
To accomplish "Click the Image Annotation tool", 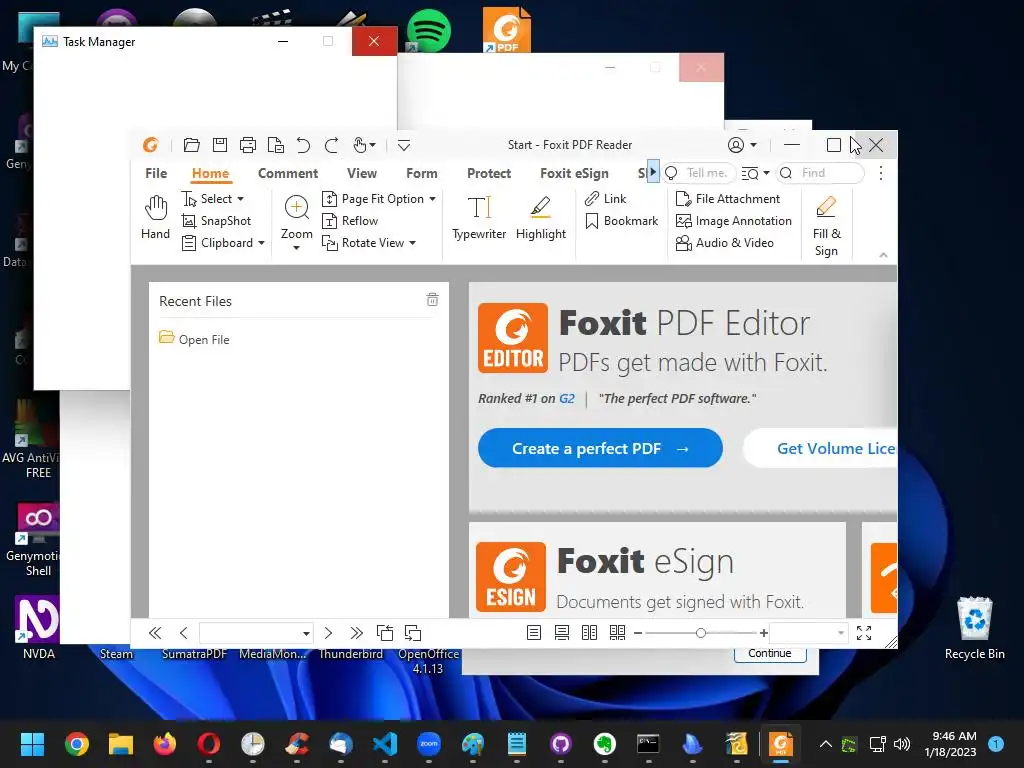I will click(733, 221).
